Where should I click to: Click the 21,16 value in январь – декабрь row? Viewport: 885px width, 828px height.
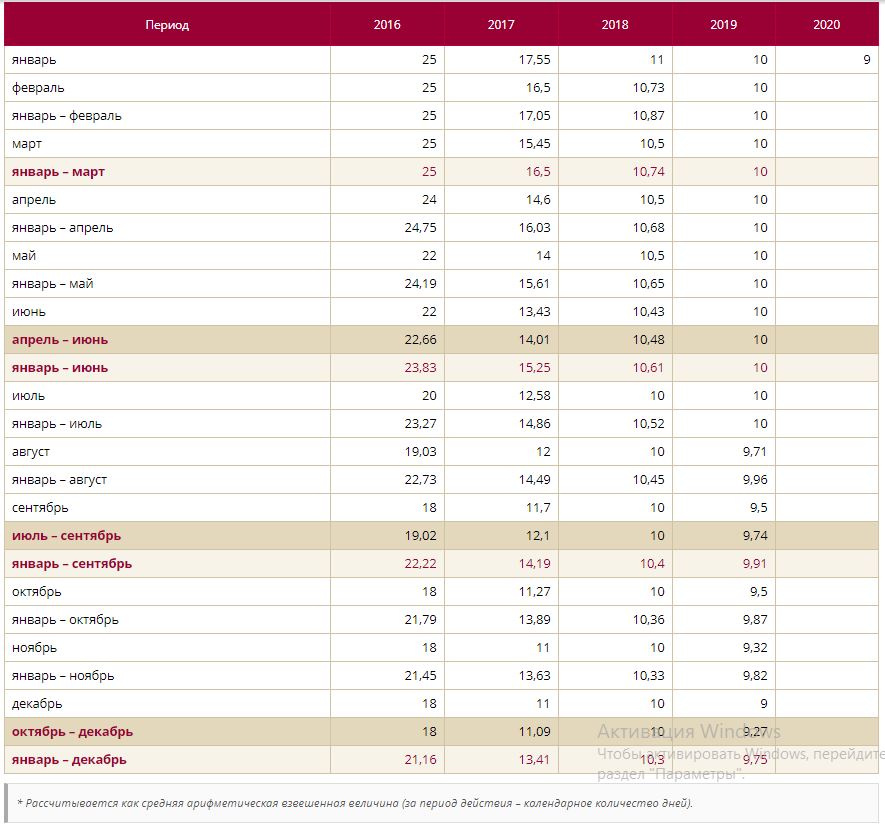click(x=420, y=760)
